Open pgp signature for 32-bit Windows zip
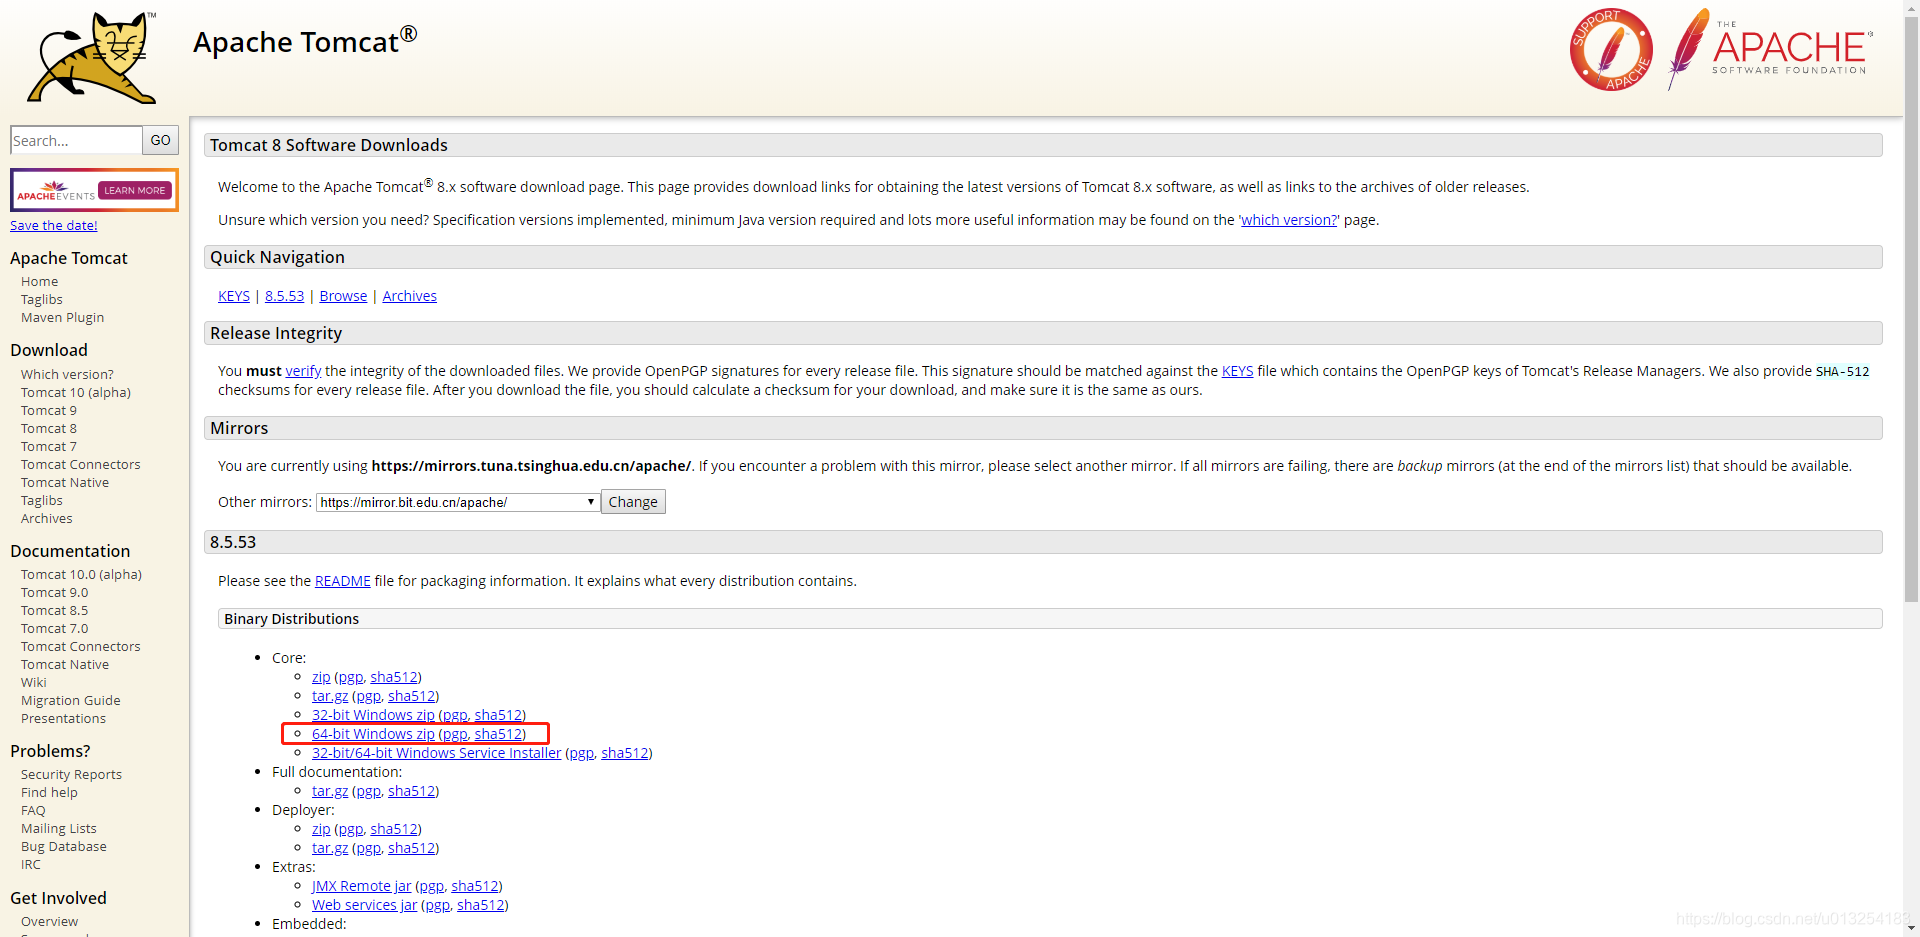 (x=454, y=715)
